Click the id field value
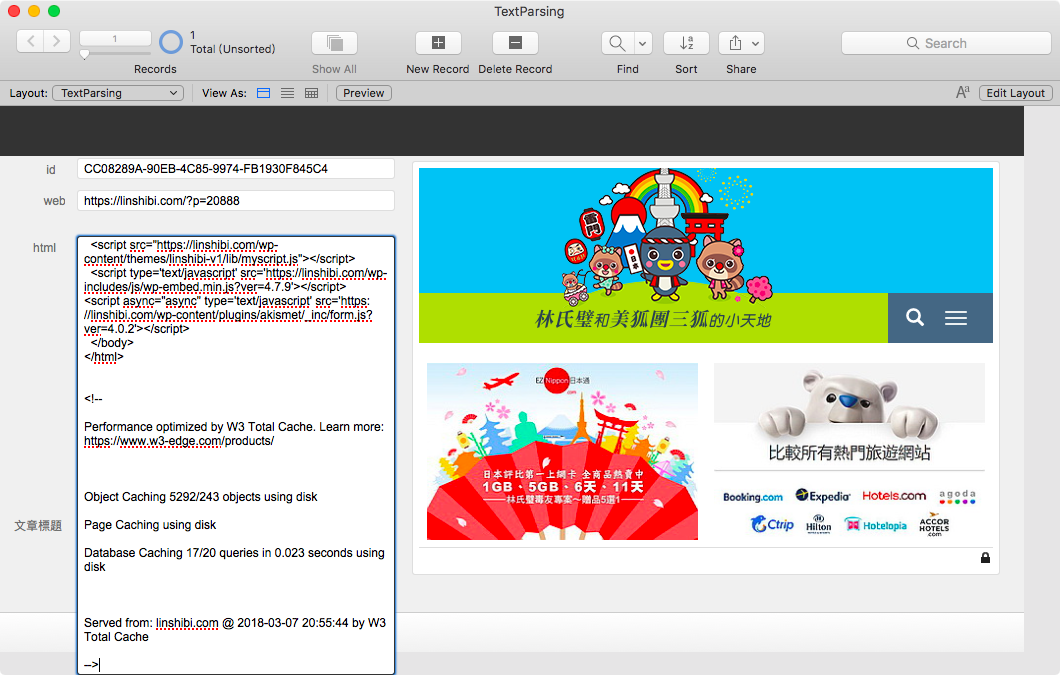1060x675 pixels. click(x=235, y=168)
